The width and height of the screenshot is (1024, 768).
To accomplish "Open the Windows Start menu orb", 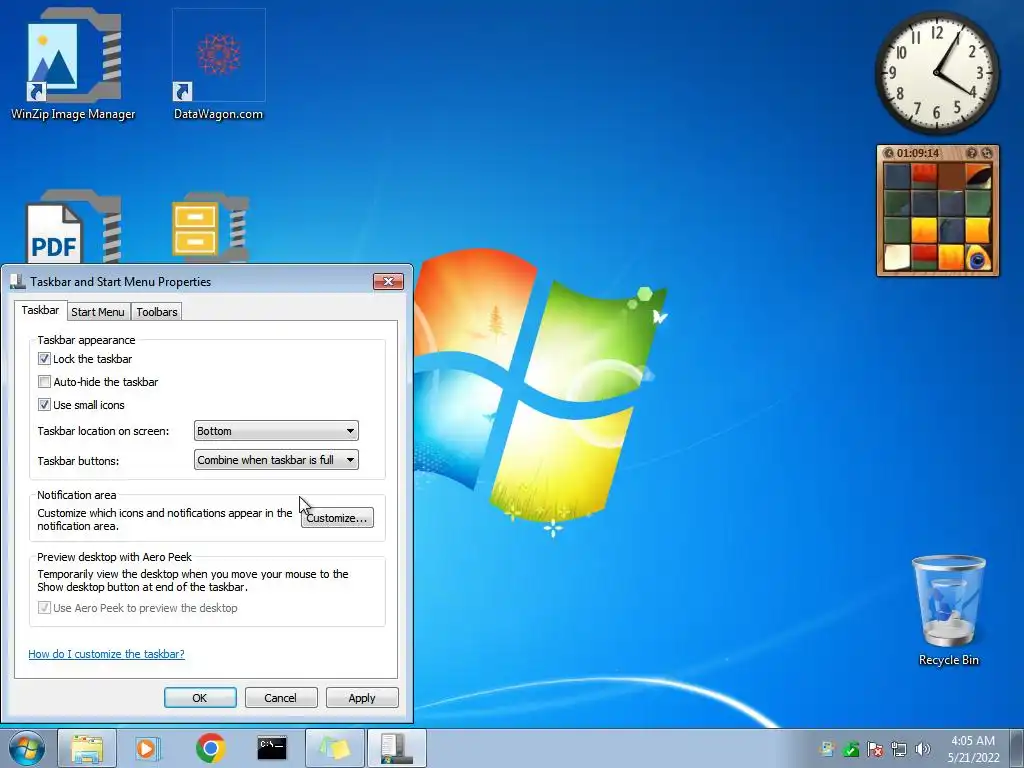I will pyautogui.click(x=27, y=748).
